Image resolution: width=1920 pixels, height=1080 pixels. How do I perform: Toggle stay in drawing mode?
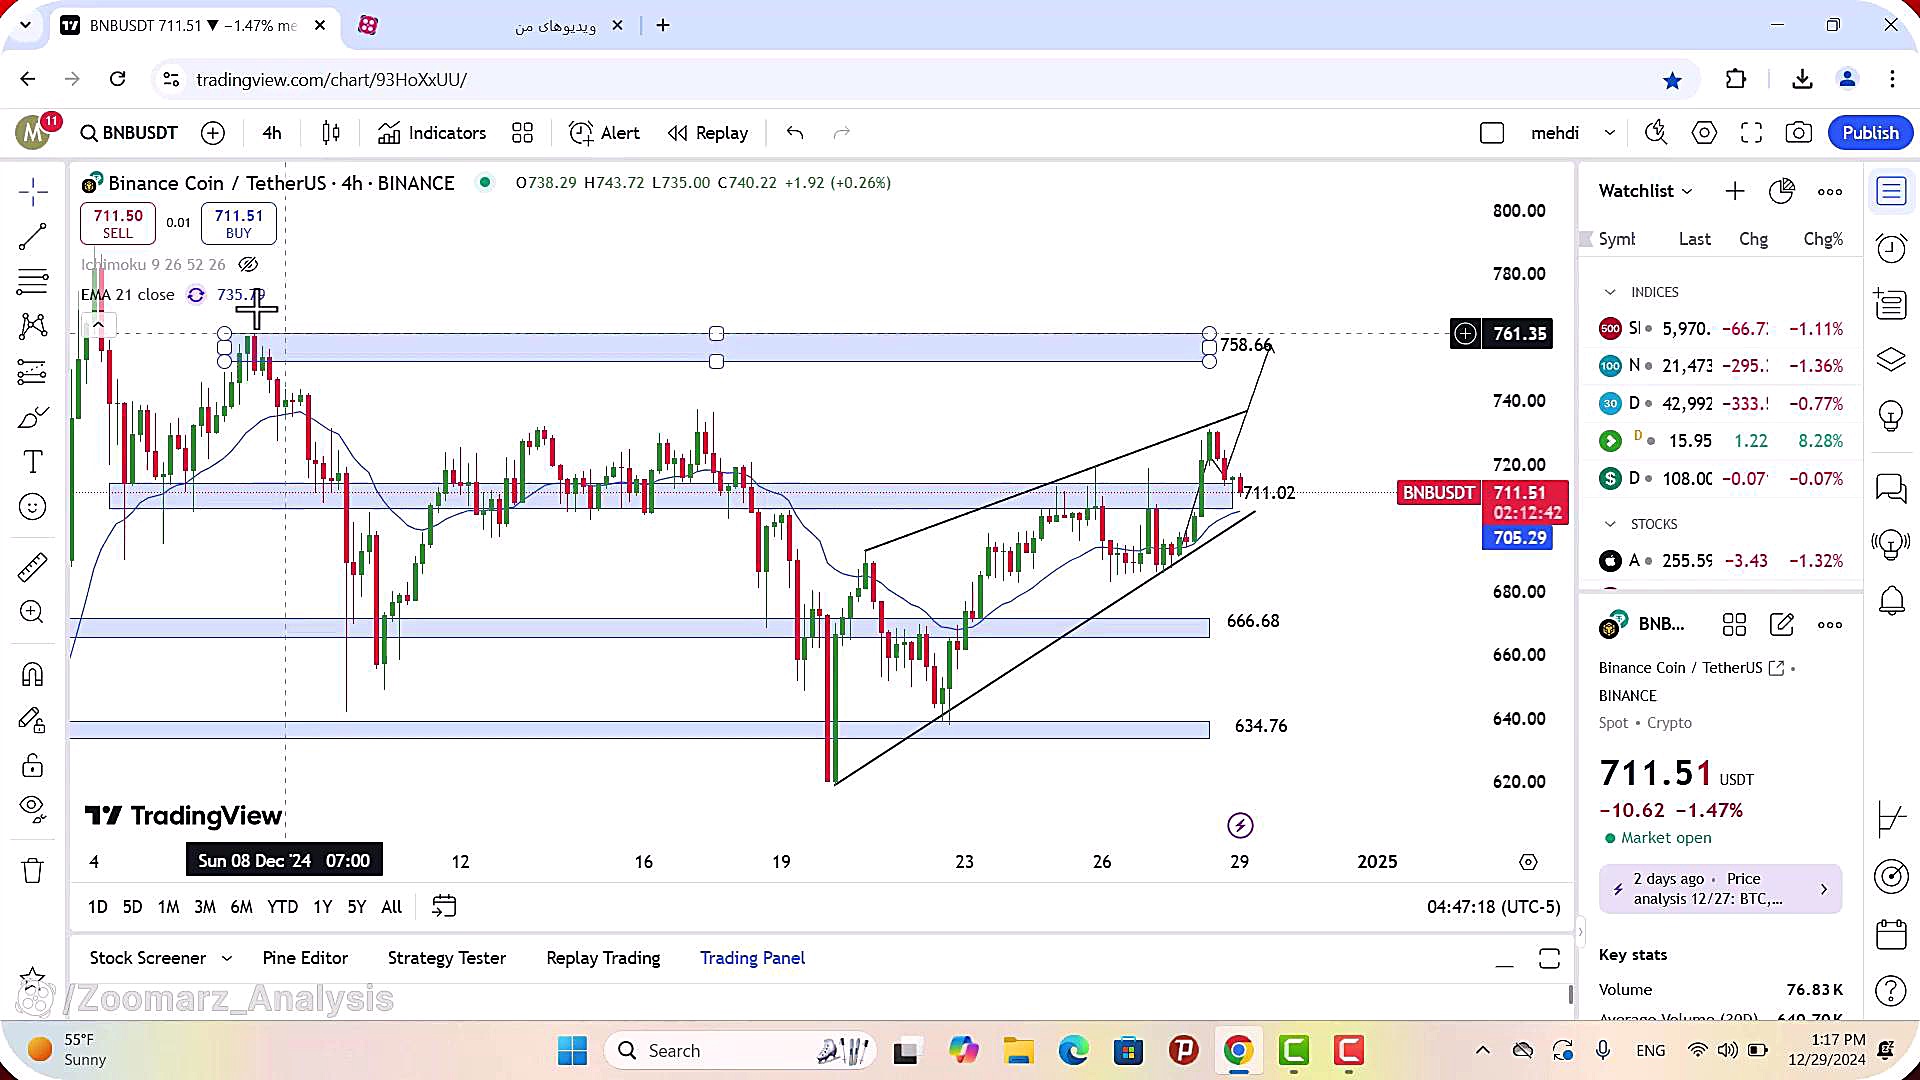point(32,720)
